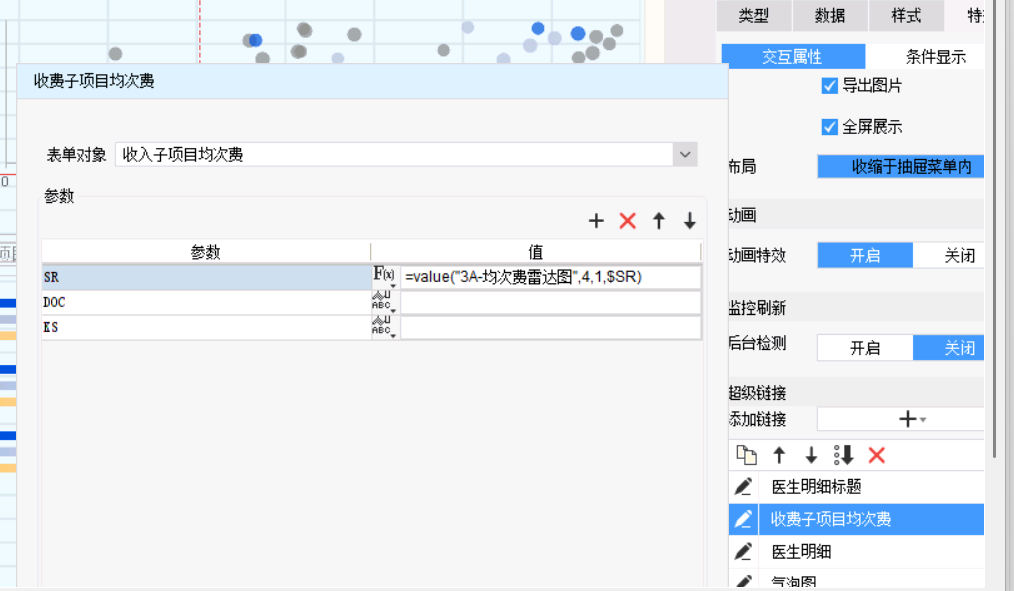Select 收缩于抽屉菜单内 layout option

pos(900,166)
